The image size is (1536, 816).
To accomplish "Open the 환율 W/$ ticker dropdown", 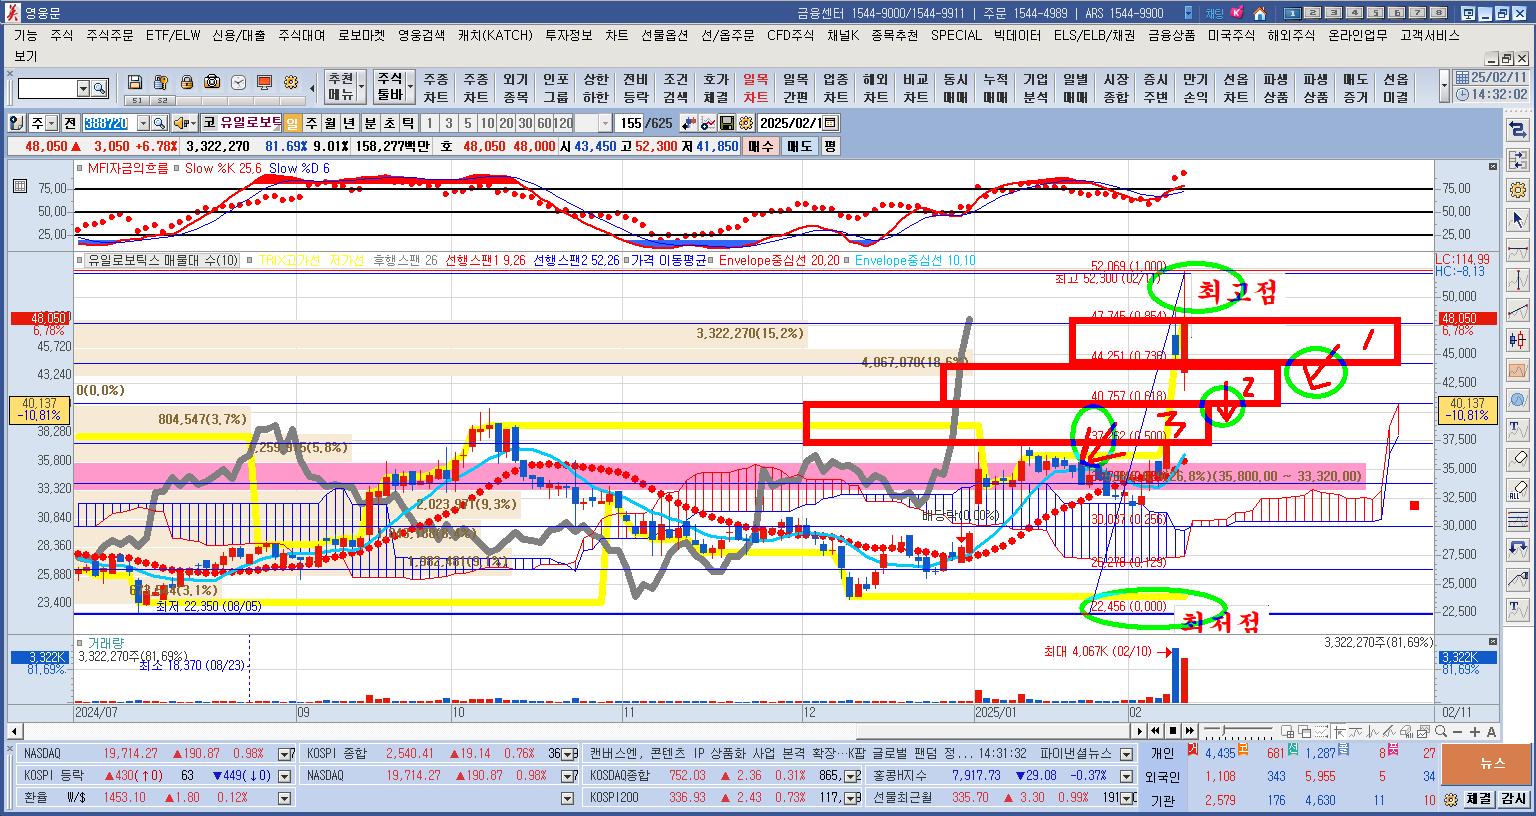I will click(x=285, y=798).
